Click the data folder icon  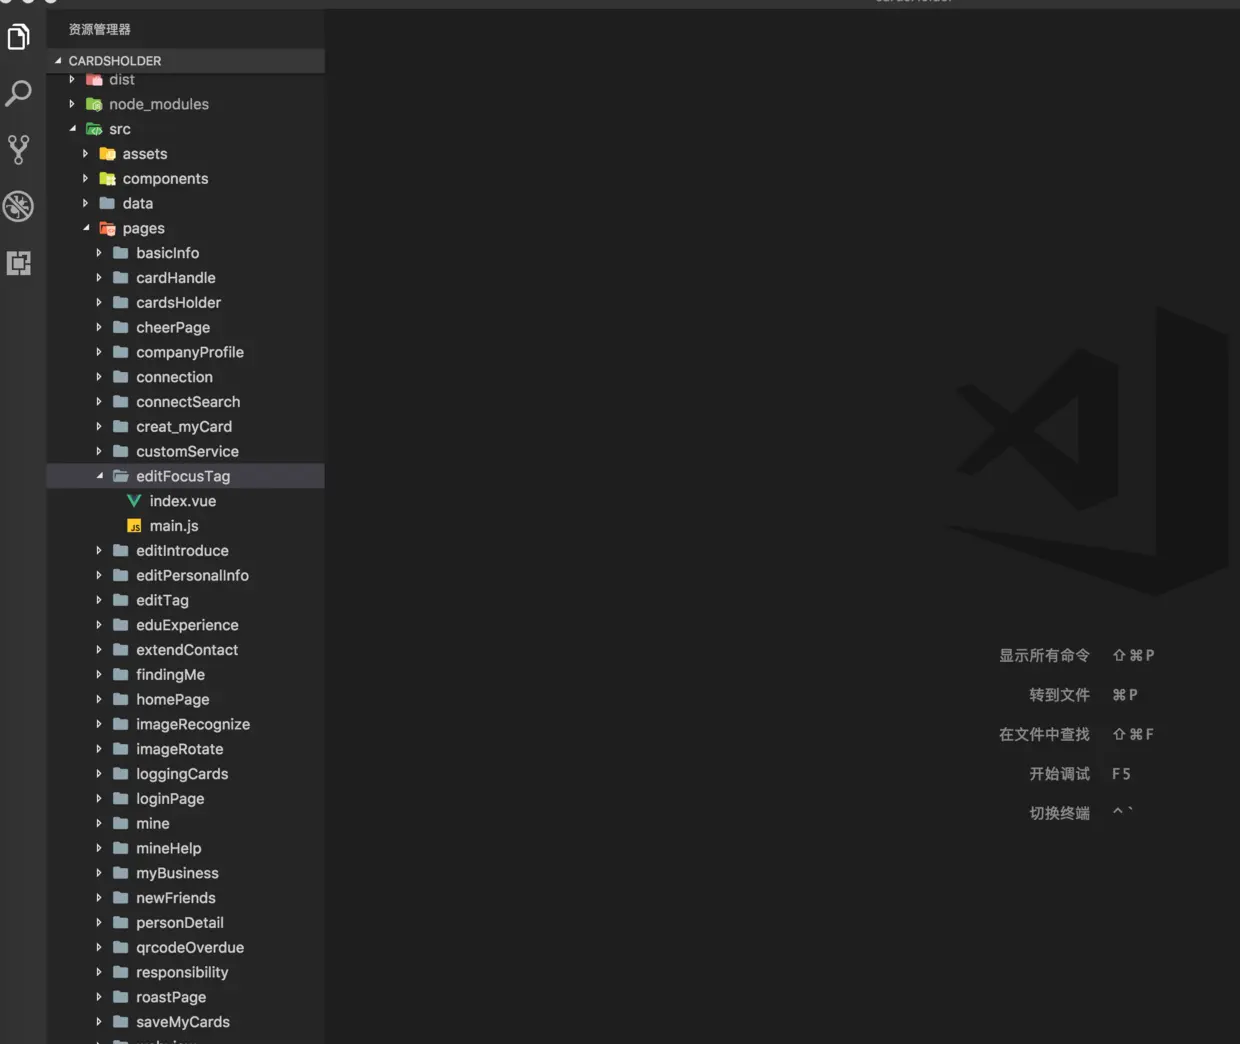click(108, 203)
